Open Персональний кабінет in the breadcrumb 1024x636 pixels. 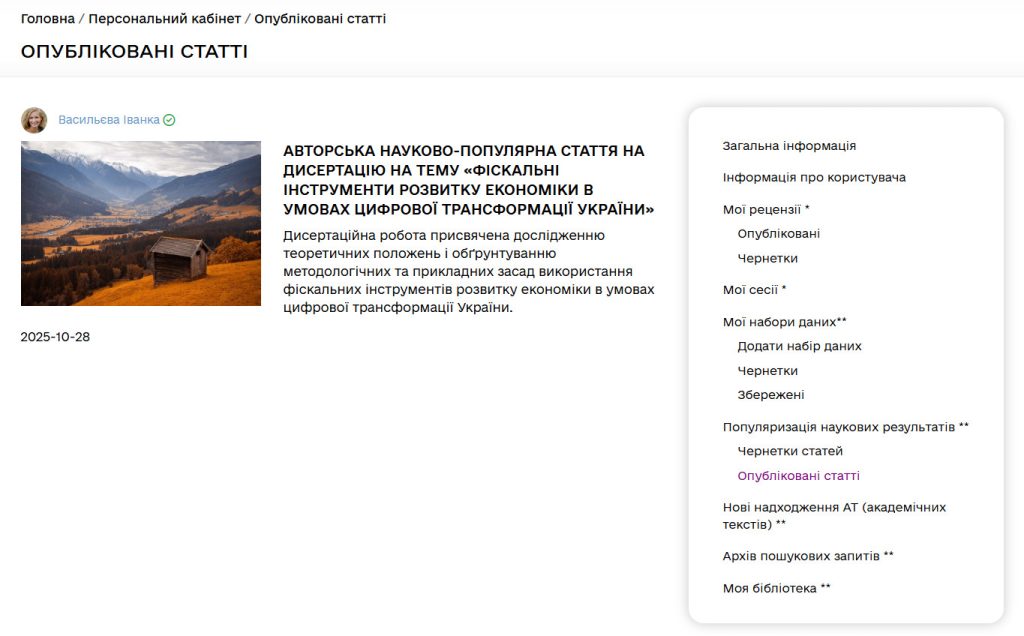click(x=162, y=17)
